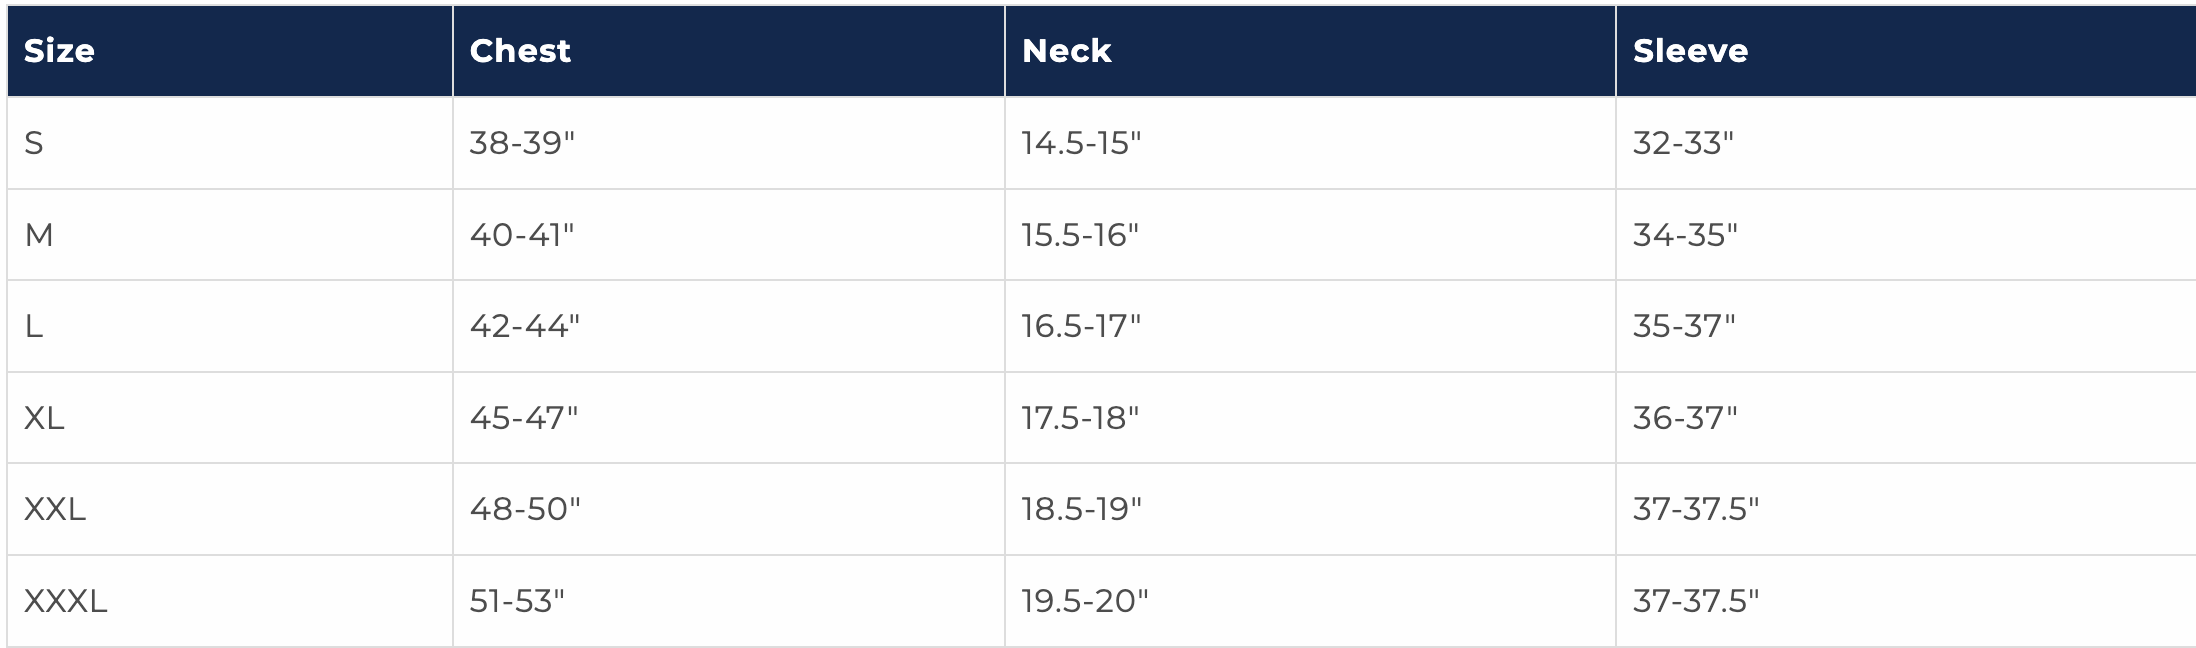Click the 19.5-20" neck measurement

1084,601
